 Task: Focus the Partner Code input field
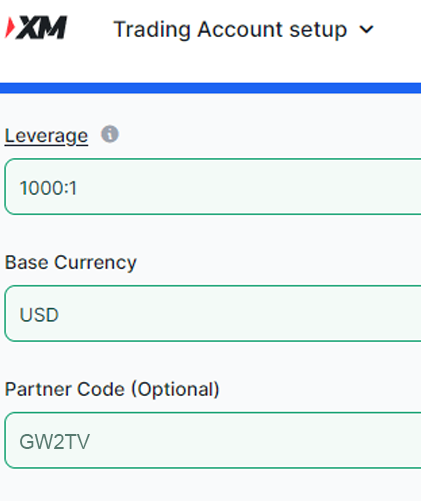tap(213, 440)
